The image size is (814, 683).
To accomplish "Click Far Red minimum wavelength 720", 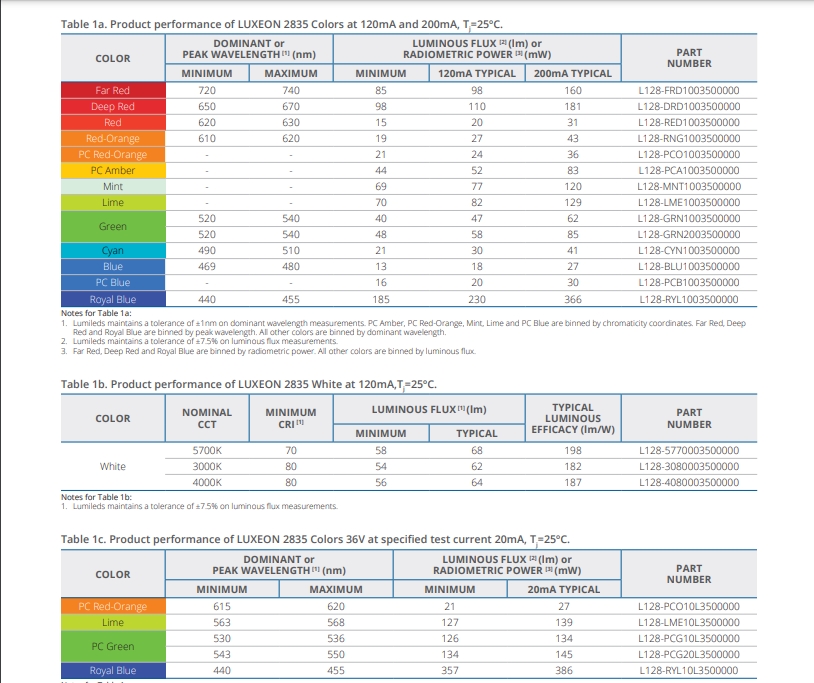I will (x=207, y=90).
